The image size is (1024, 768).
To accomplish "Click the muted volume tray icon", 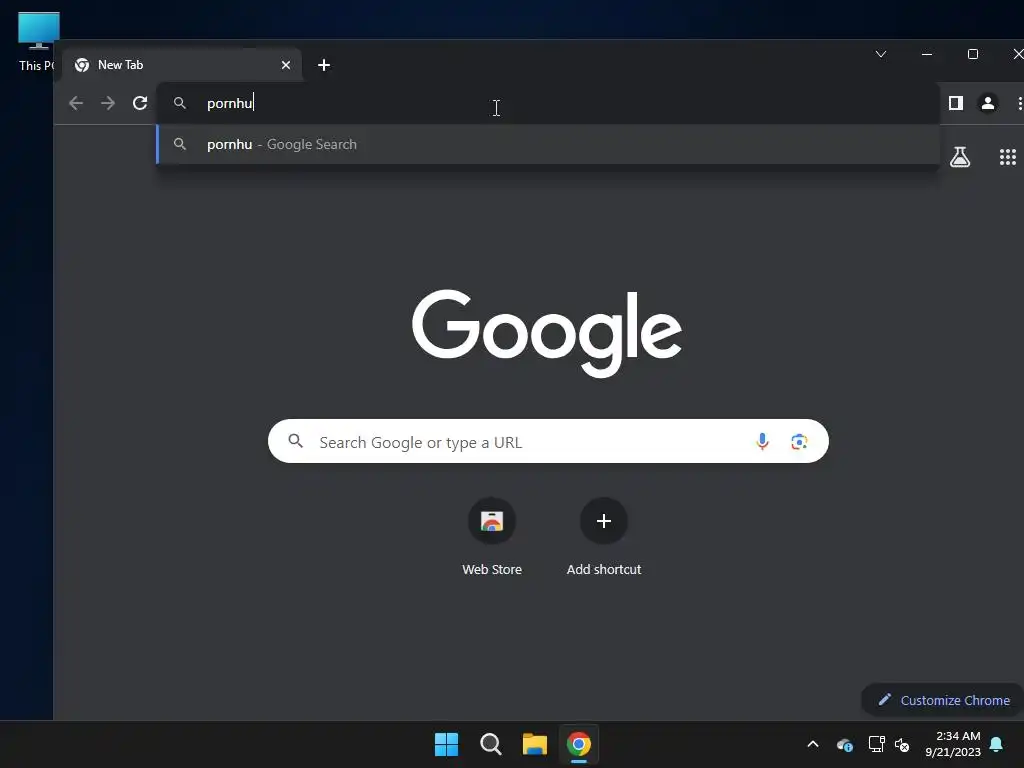I will click(x=902, y=744).
